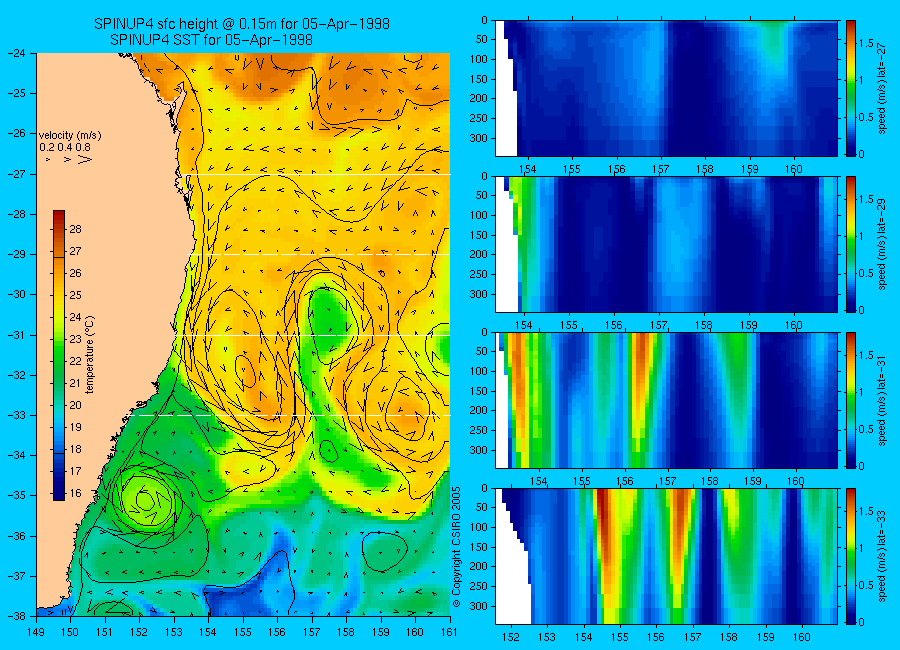Click the rotated 'temperature (°C)' label

(90, 354)
